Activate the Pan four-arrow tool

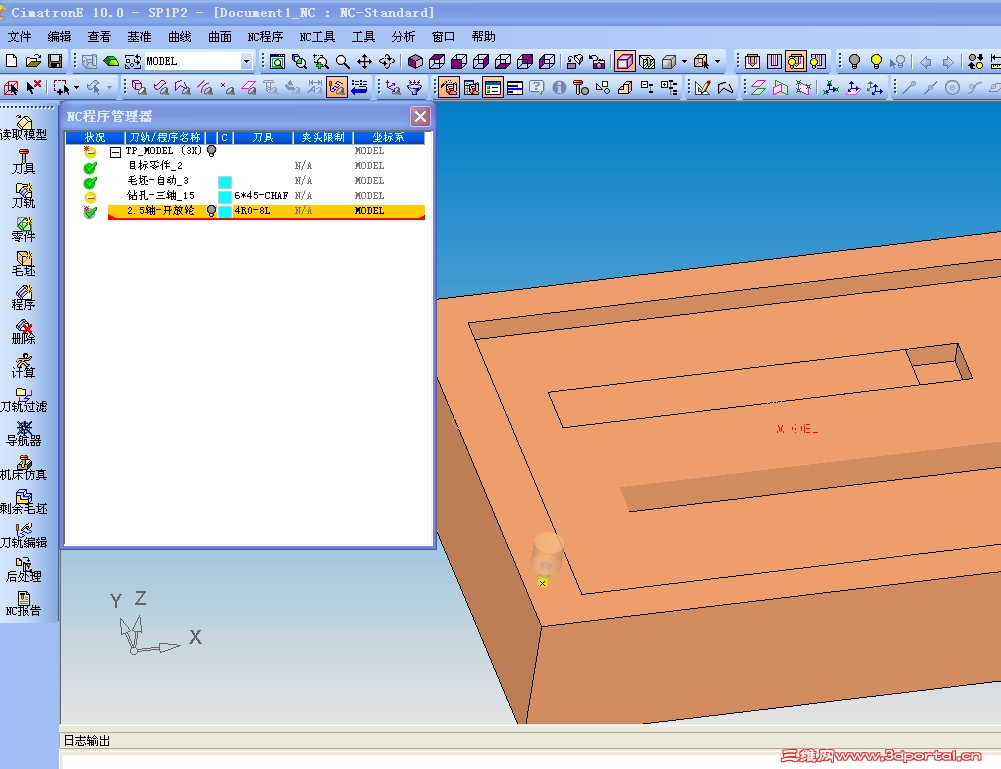pyautogui.click(x=365, y=61)
